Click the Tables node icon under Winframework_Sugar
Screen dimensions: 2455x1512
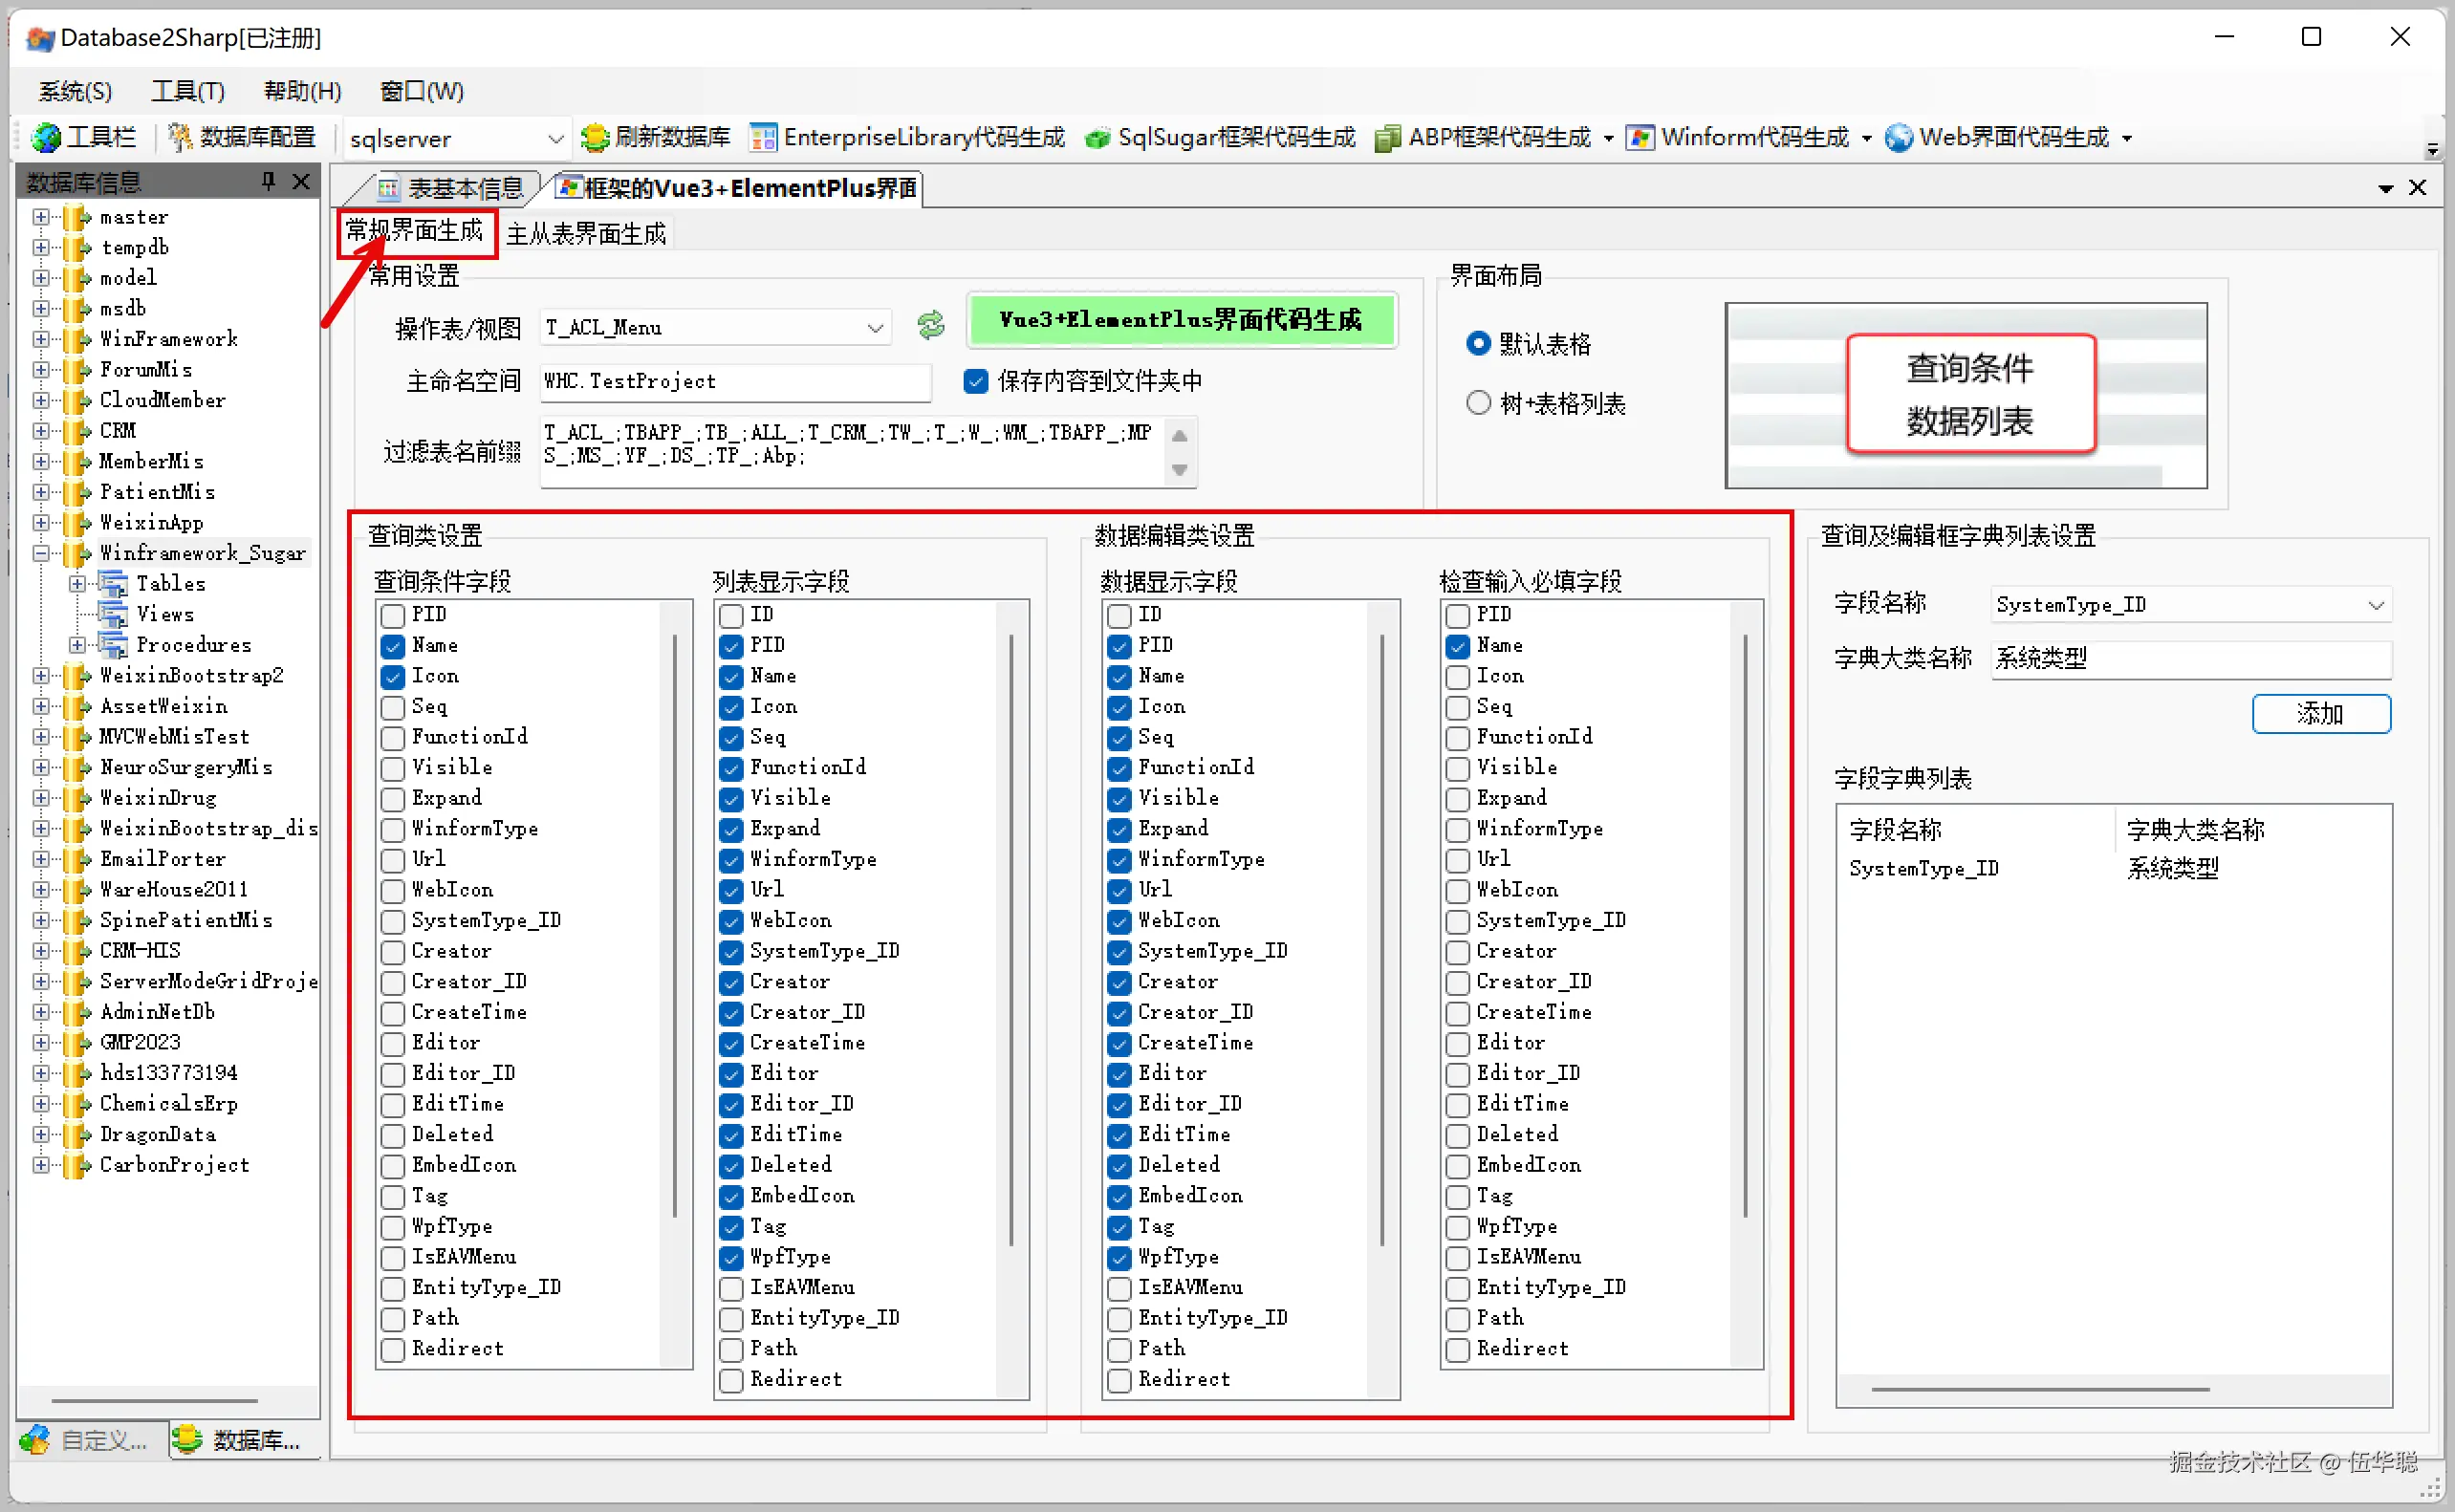pyautogui.click(x=114, y=583)
